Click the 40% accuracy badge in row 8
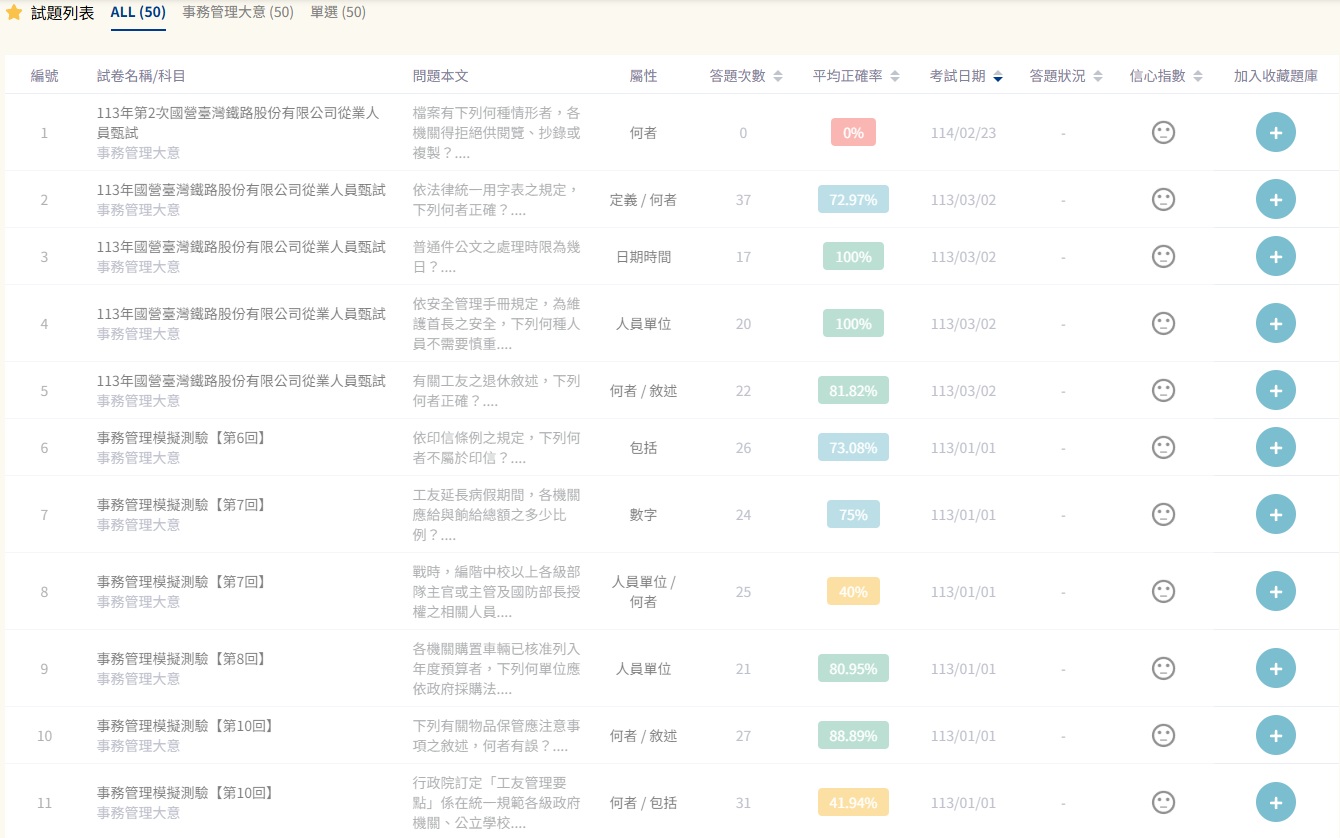 pyautogui.click(x=853, y=591)
